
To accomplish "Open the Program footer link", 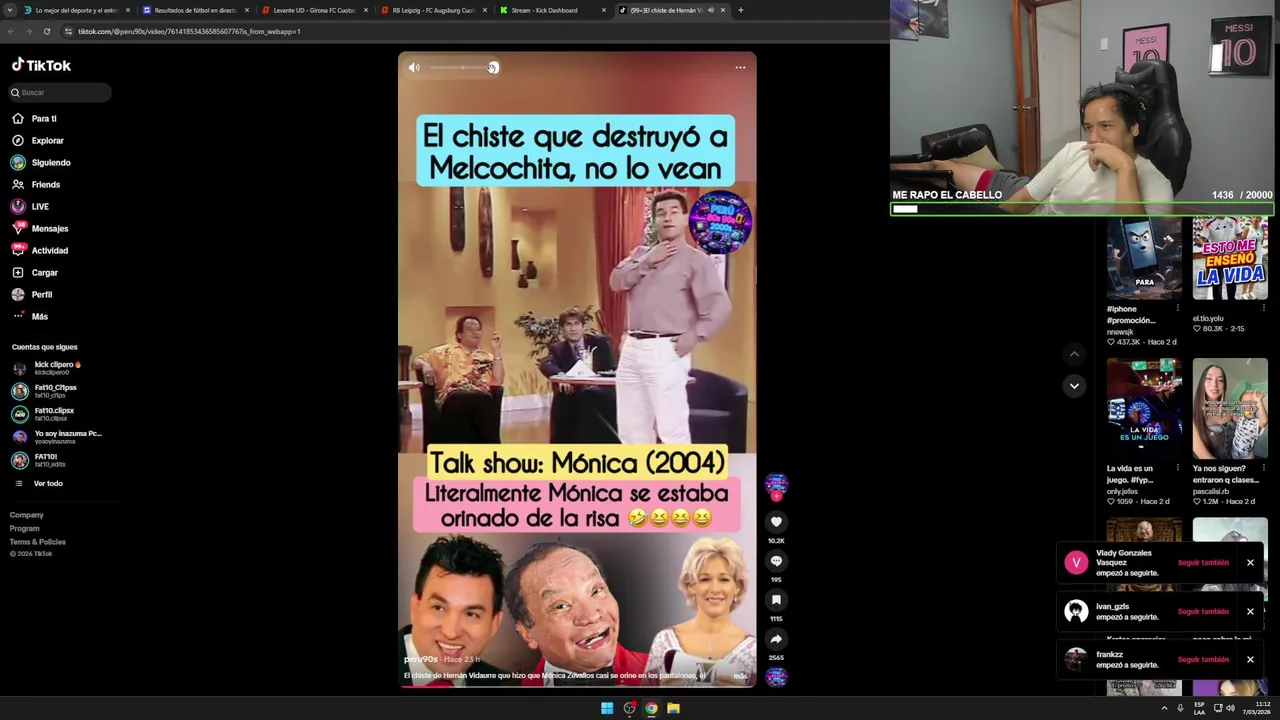I will coord(24,528).
